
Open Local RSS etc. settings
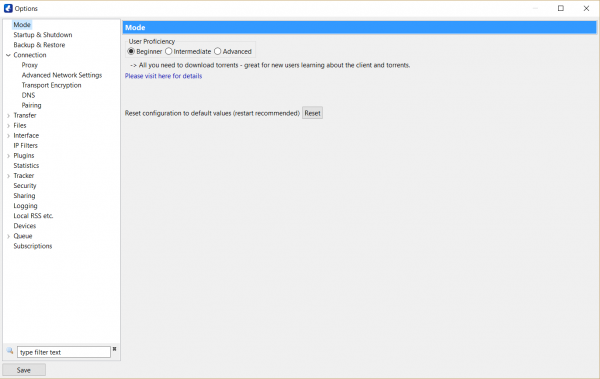(x=33, y=216)
